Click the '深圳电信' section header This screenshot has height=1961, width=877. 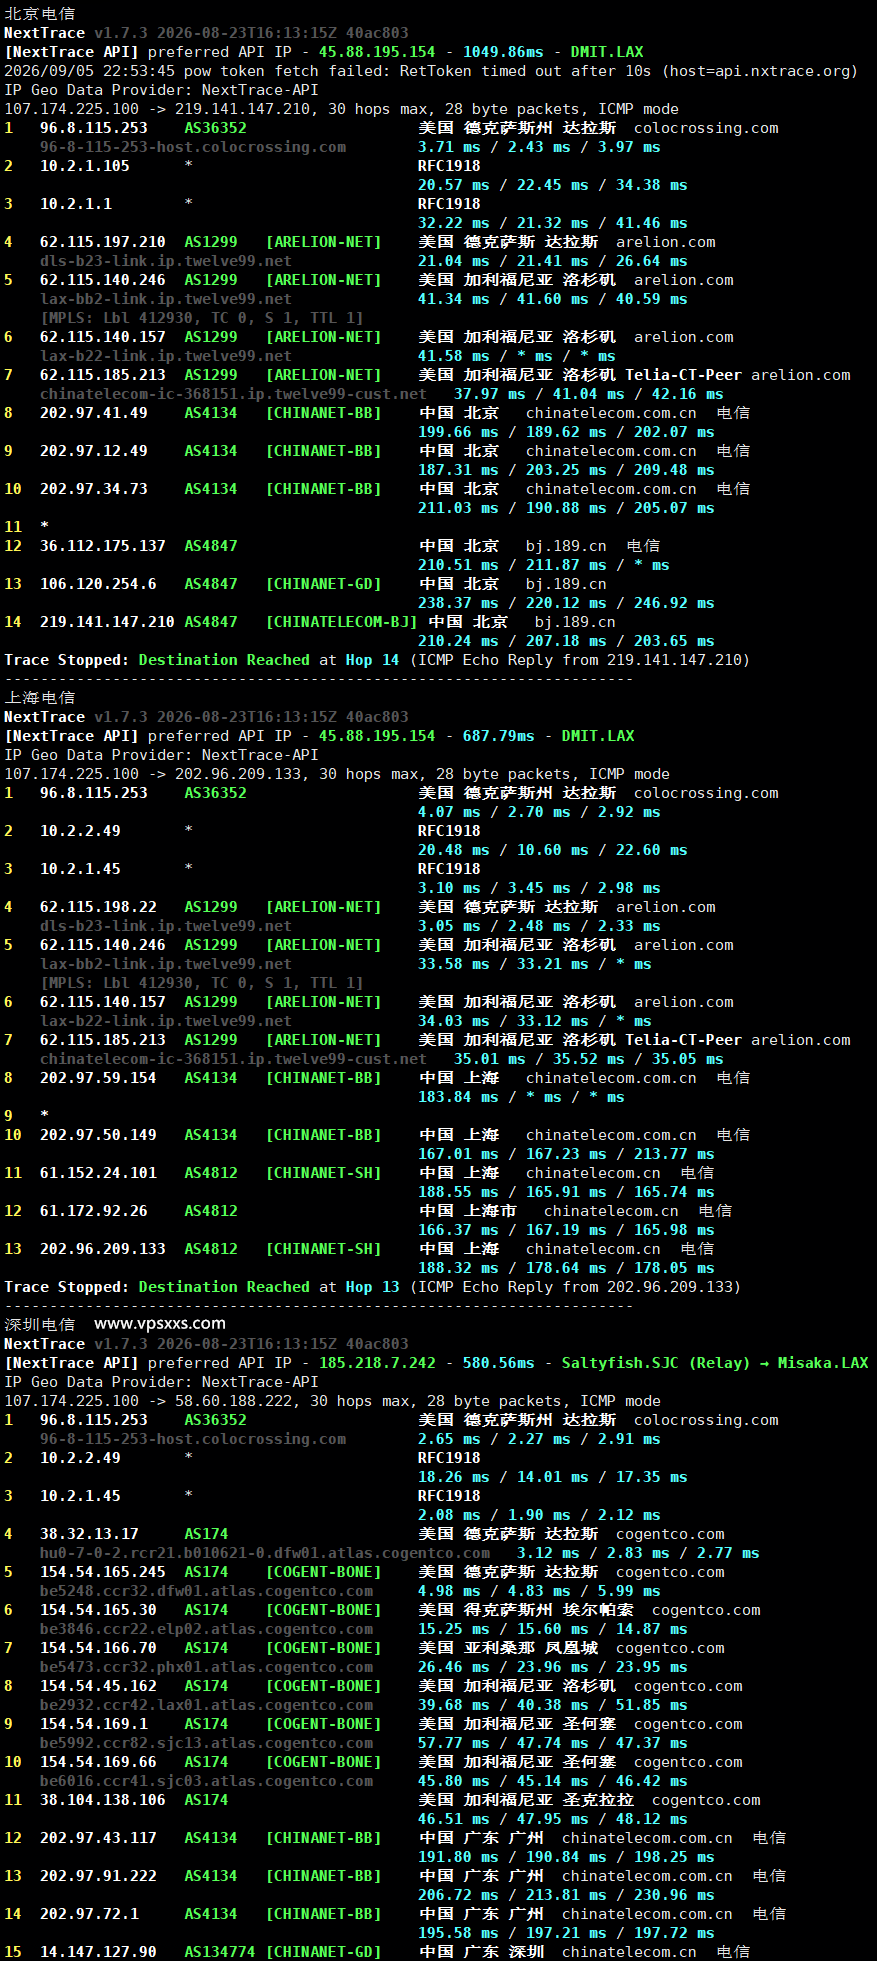39,1325
